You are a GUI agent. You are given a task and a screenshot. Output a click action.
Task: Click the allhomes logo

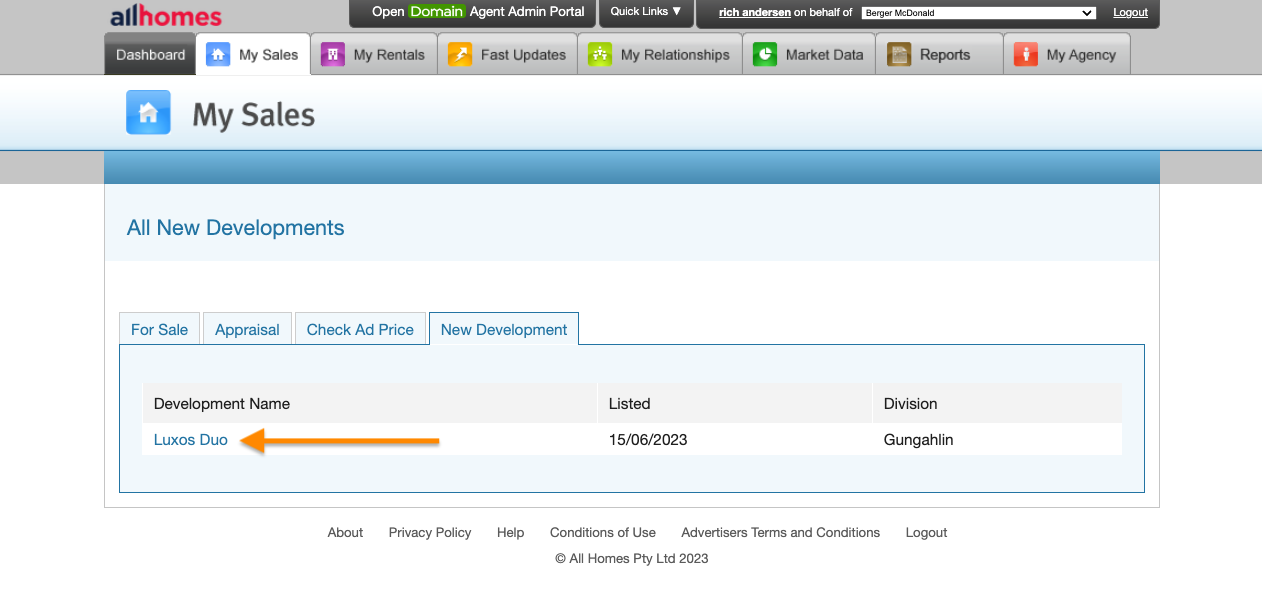pyautogui.click(x=166, y=17)
